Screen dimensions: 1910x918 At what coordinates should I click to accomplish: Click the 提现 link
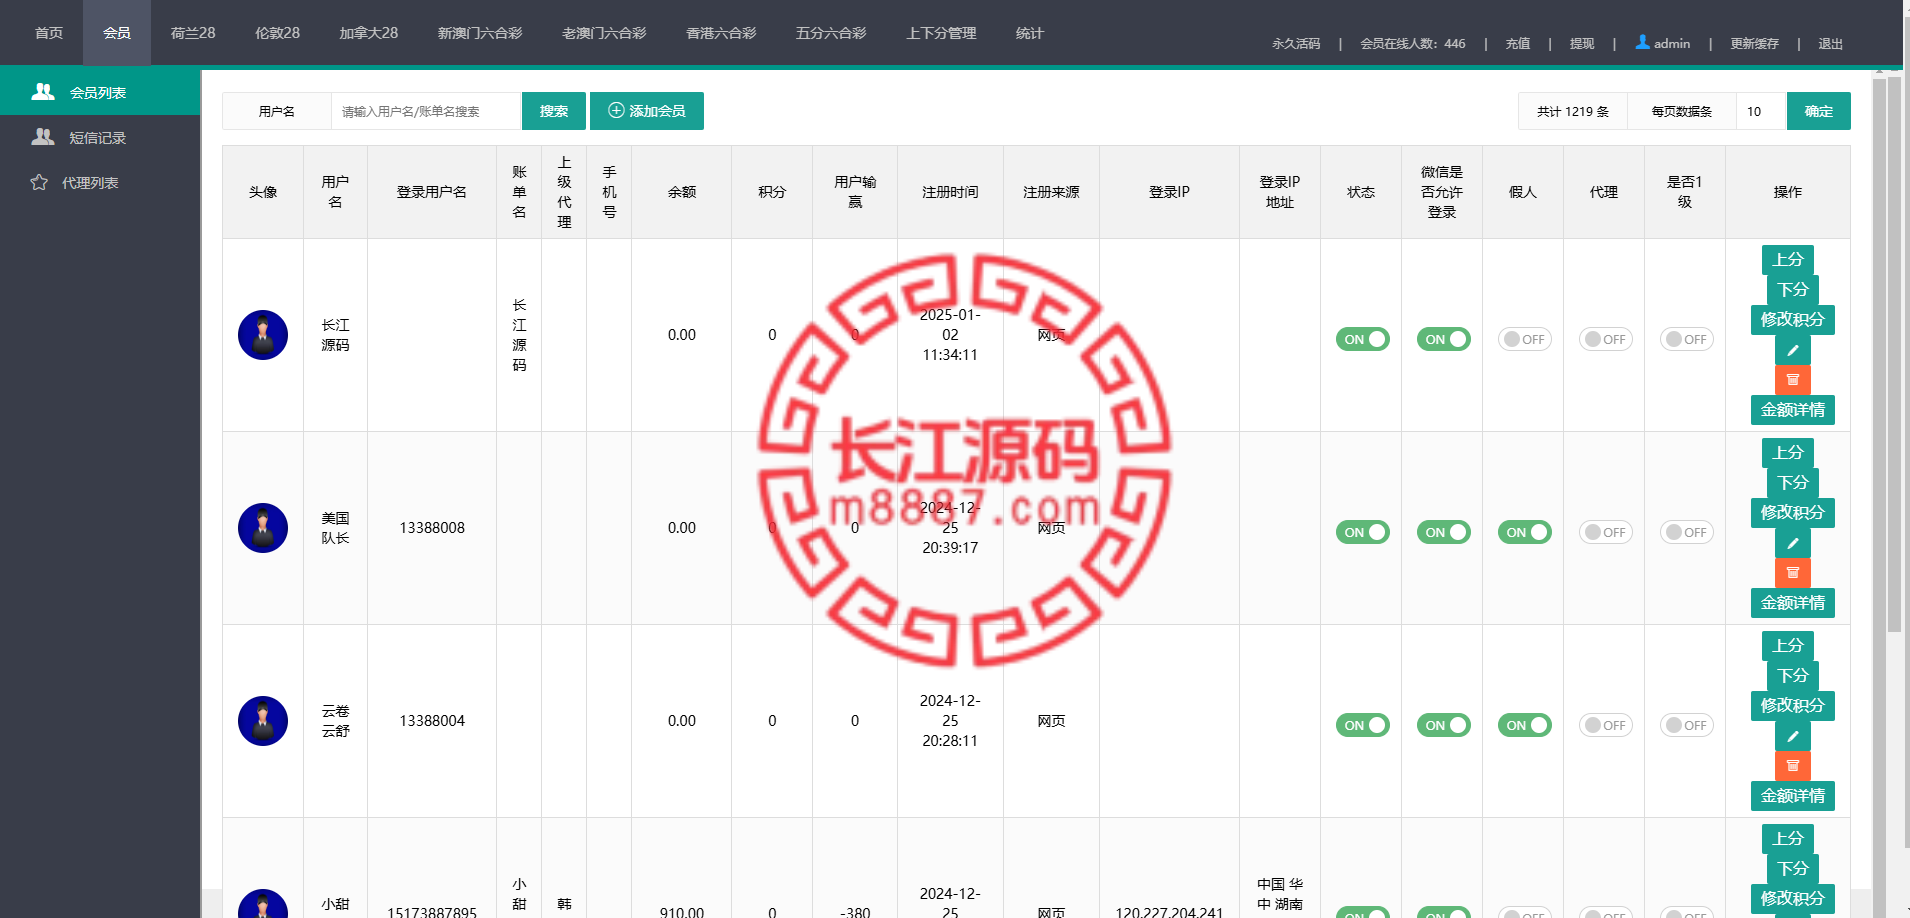click(1582, 44)
